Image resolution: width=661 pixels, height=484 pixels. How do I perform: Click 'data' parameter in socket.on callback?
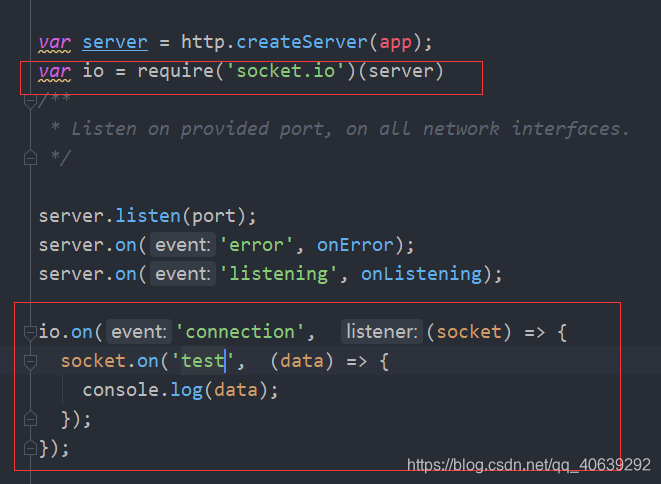pos(302,361)
